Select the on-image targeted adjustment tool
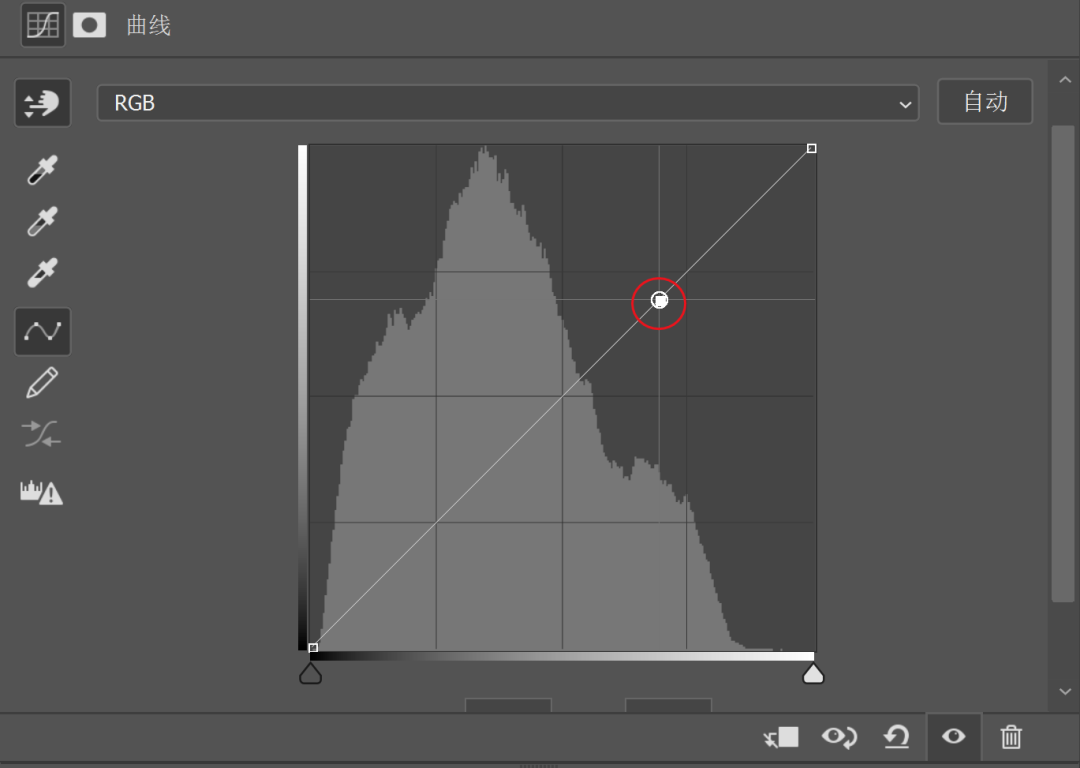 [x=42, y=103]
